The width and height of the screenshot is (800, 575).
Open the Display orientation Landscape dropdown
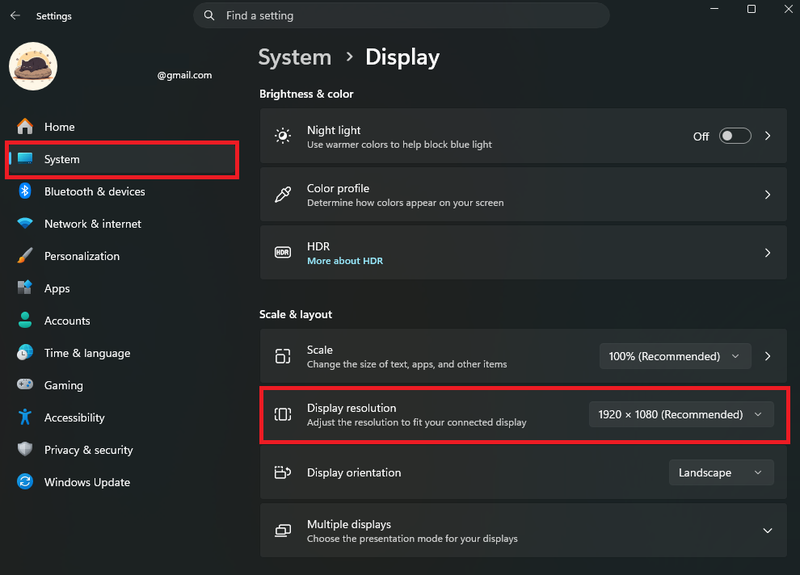tap(721, 472)
